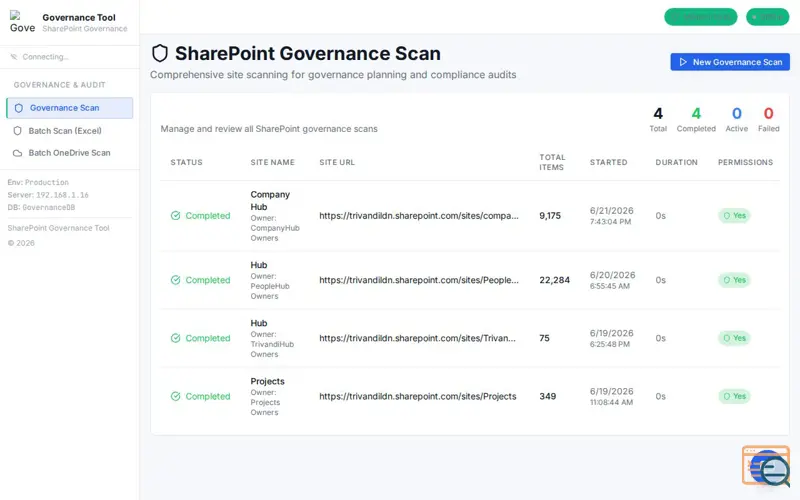Click the Yes permissions badge for Company Hub

[x=734, y=215]
